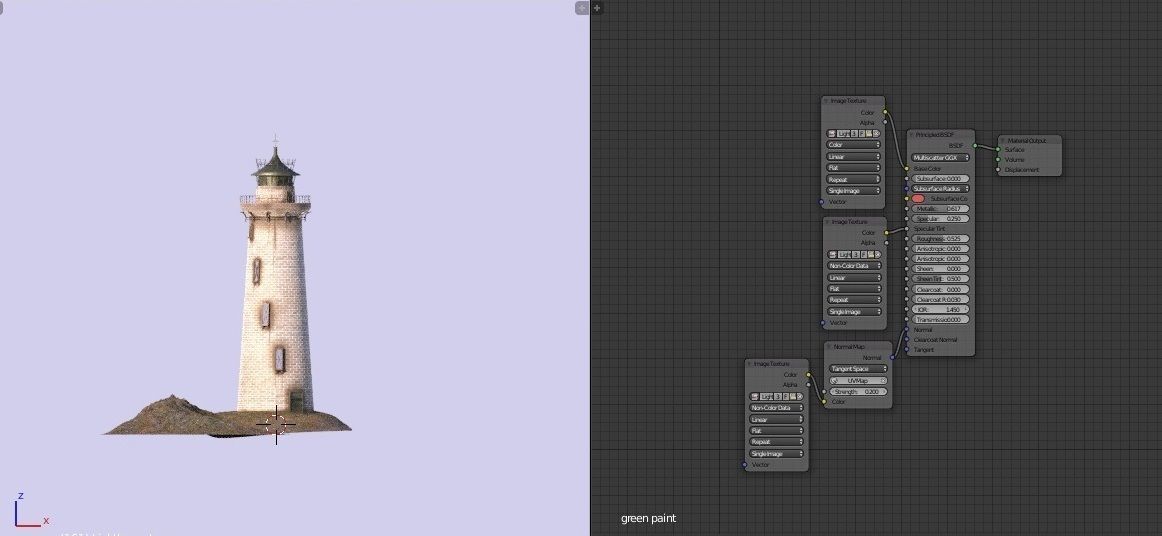
Task: Clear UVMap field with its X icon
Action: pos(883,380)
